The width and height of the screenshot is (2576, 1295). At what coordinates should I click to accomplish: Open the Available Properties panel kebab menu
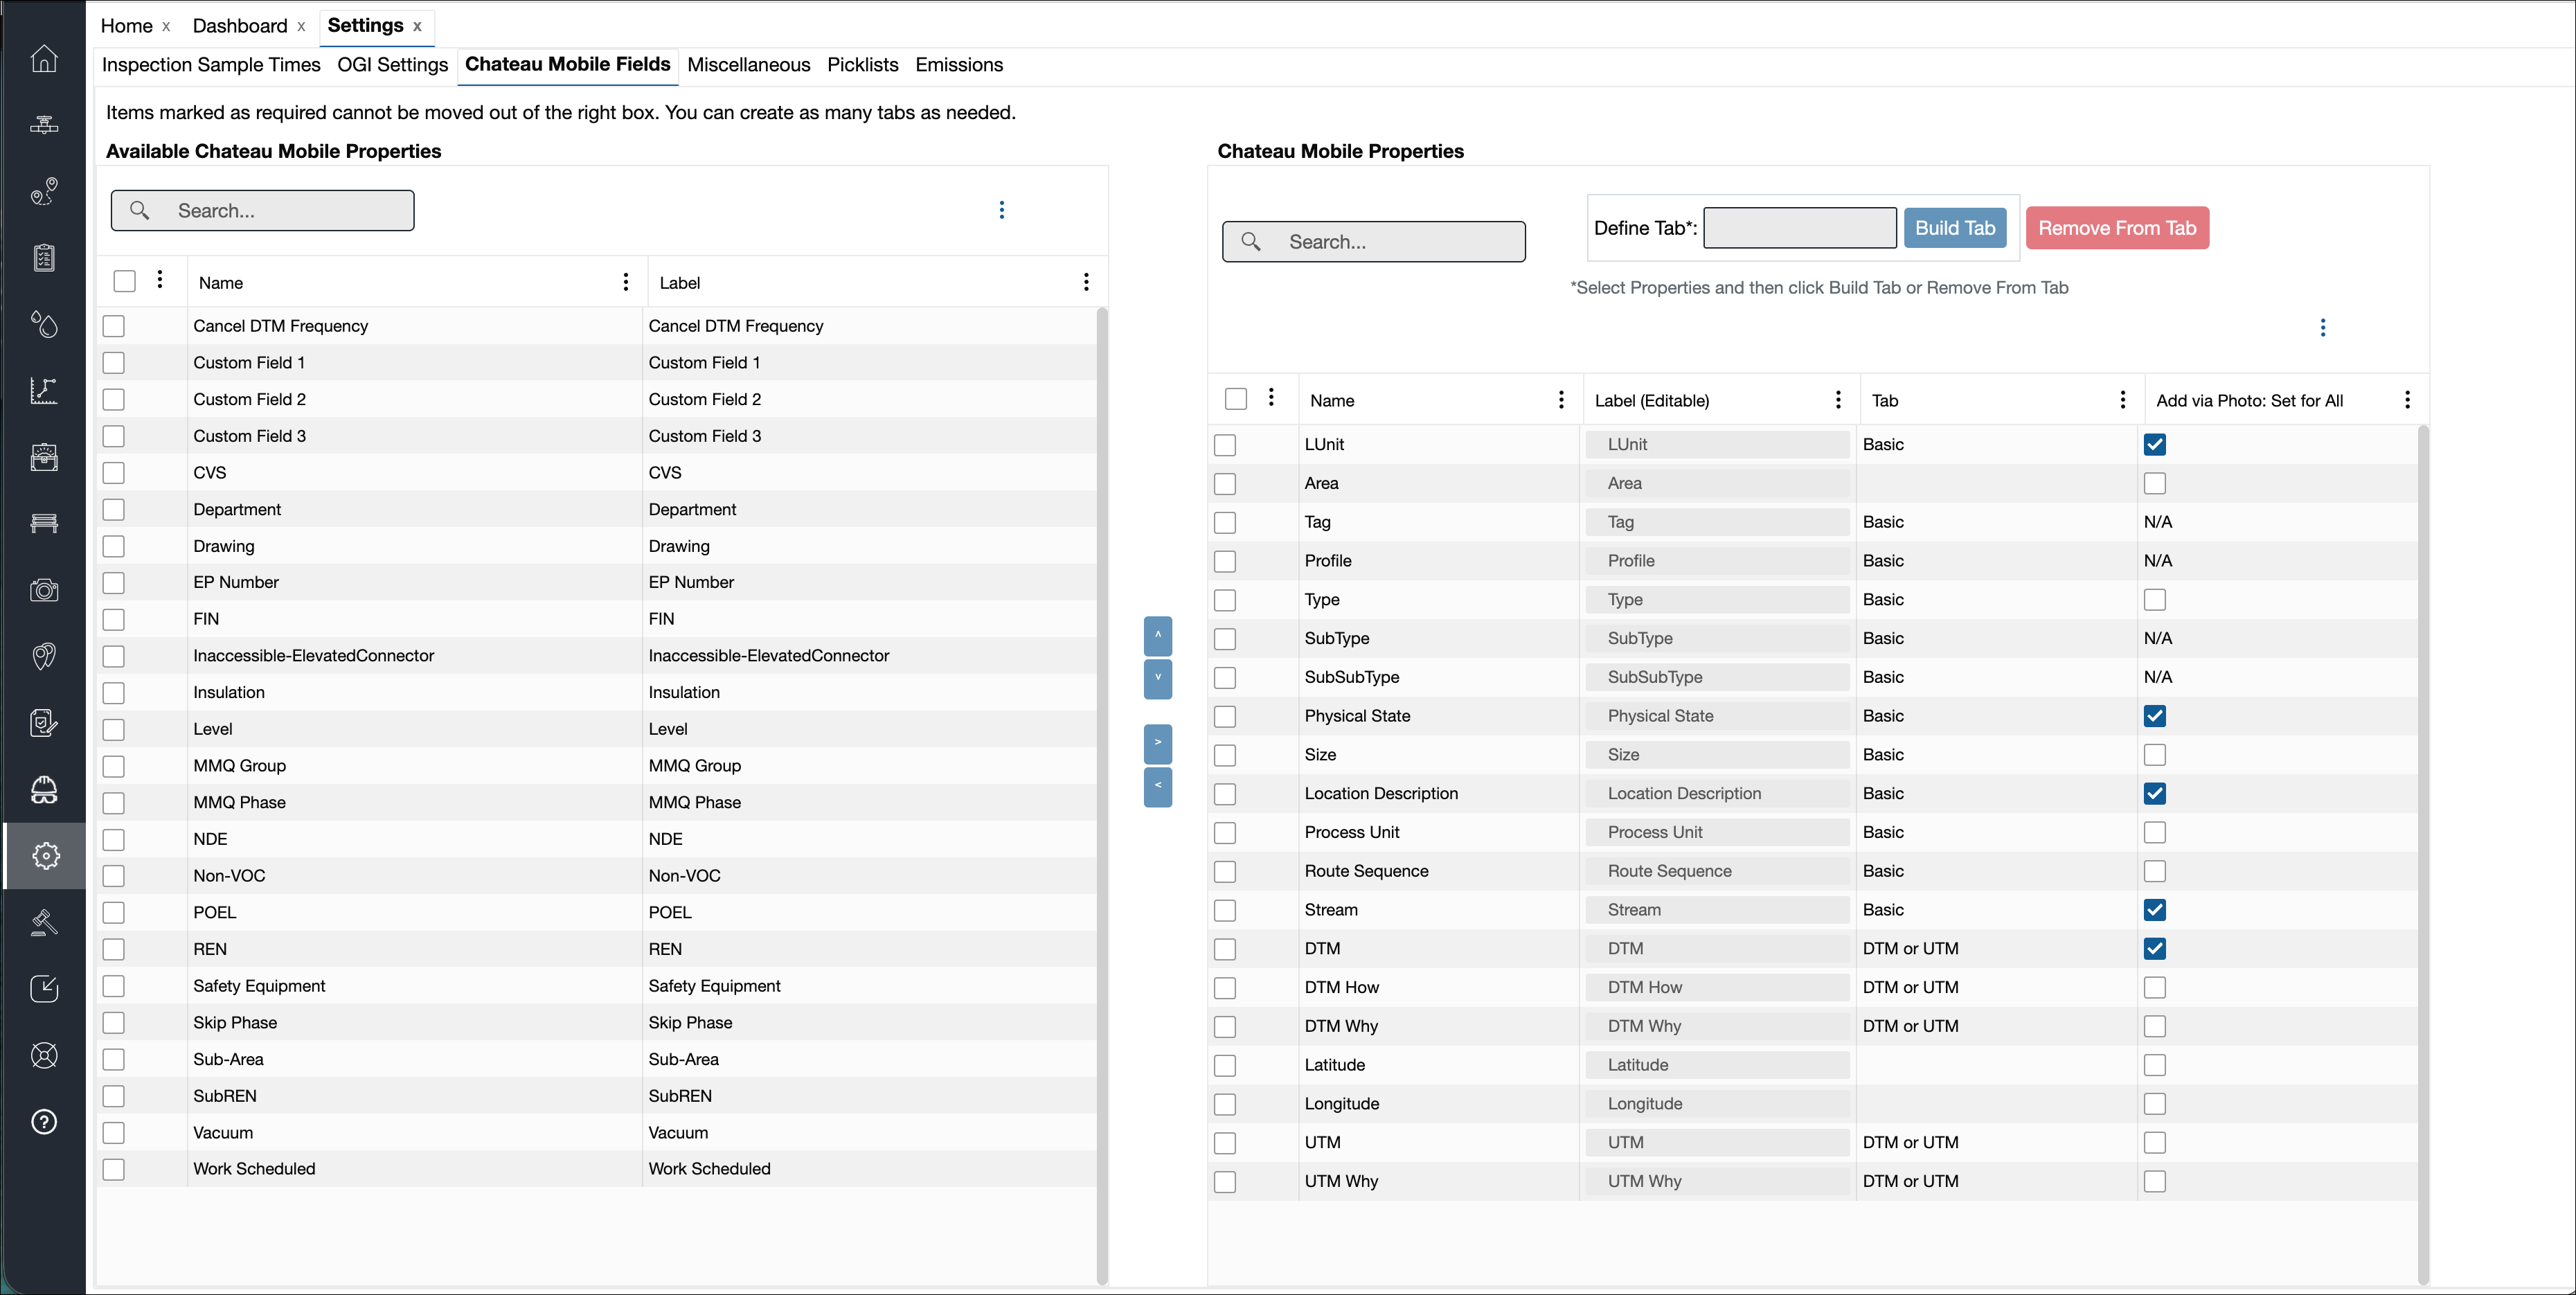point(1002,210)
